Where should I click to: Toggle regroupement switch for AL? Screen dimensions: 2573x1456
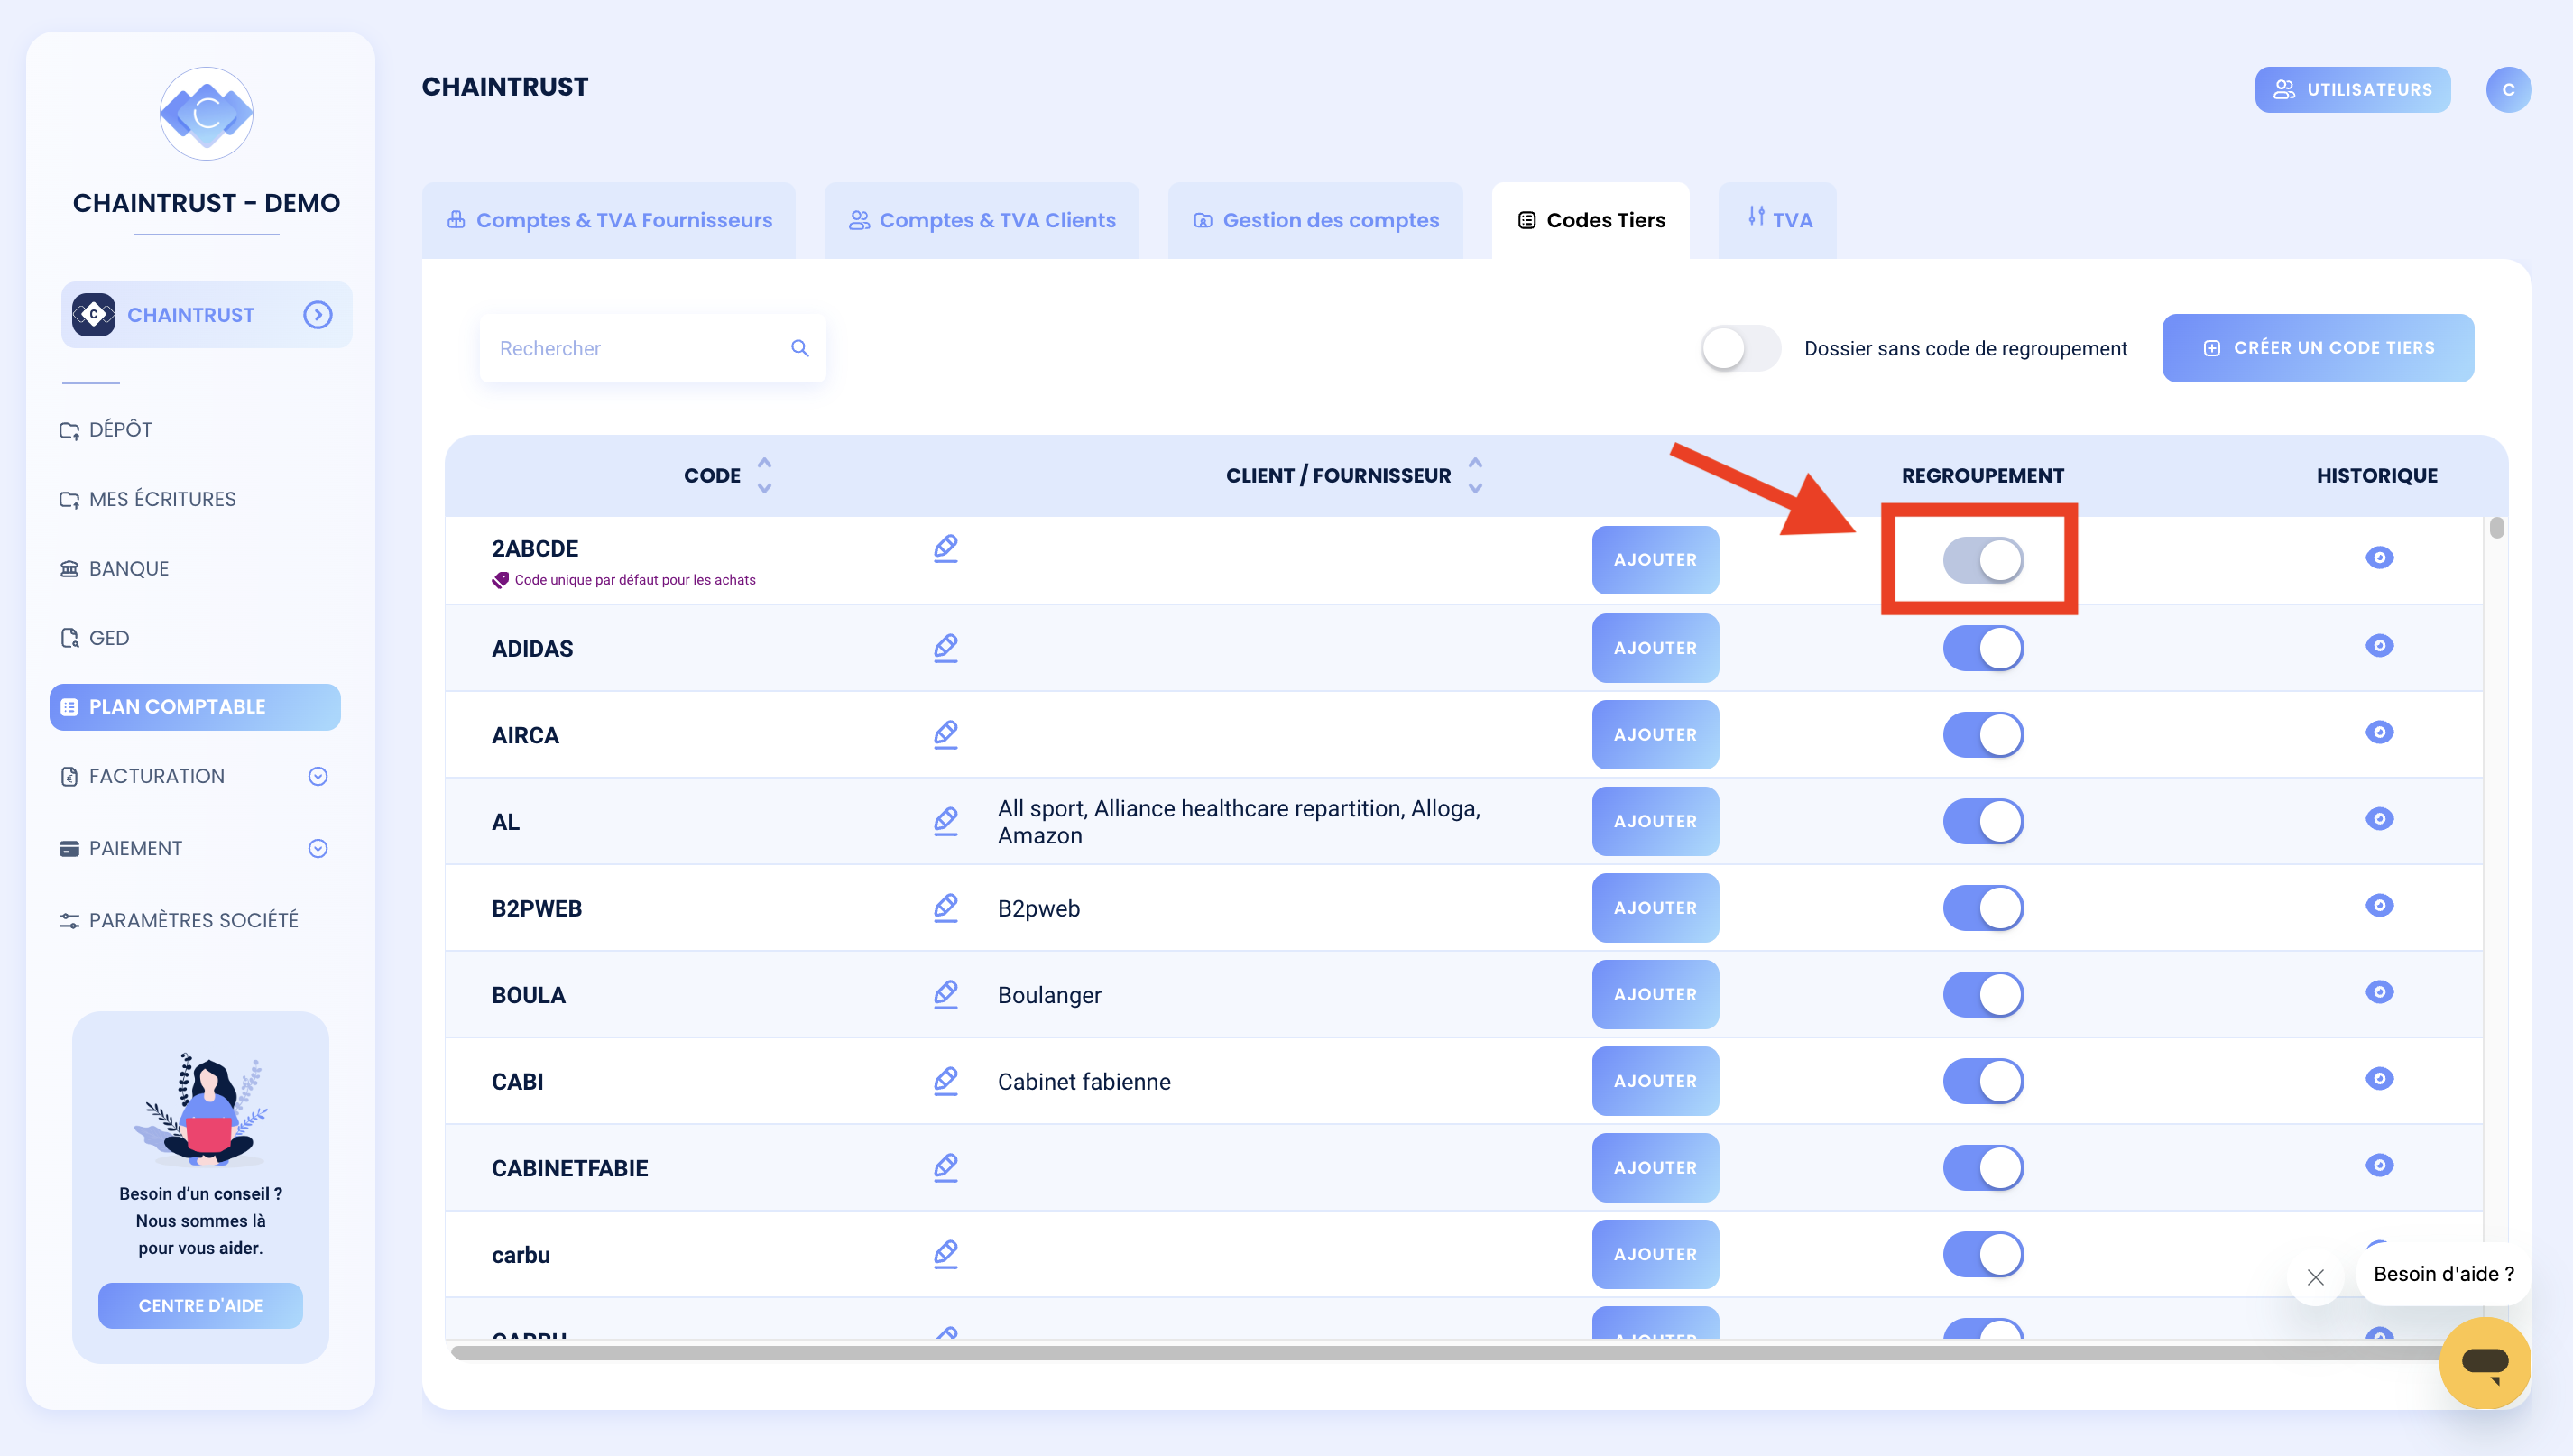[1983, 821]
